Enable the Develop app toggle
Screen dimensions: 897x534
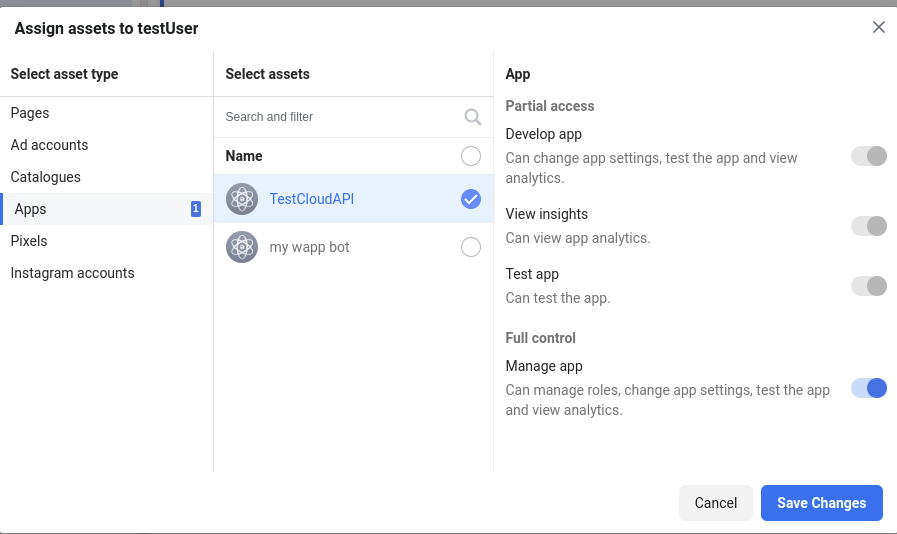(x=868, y=156)
